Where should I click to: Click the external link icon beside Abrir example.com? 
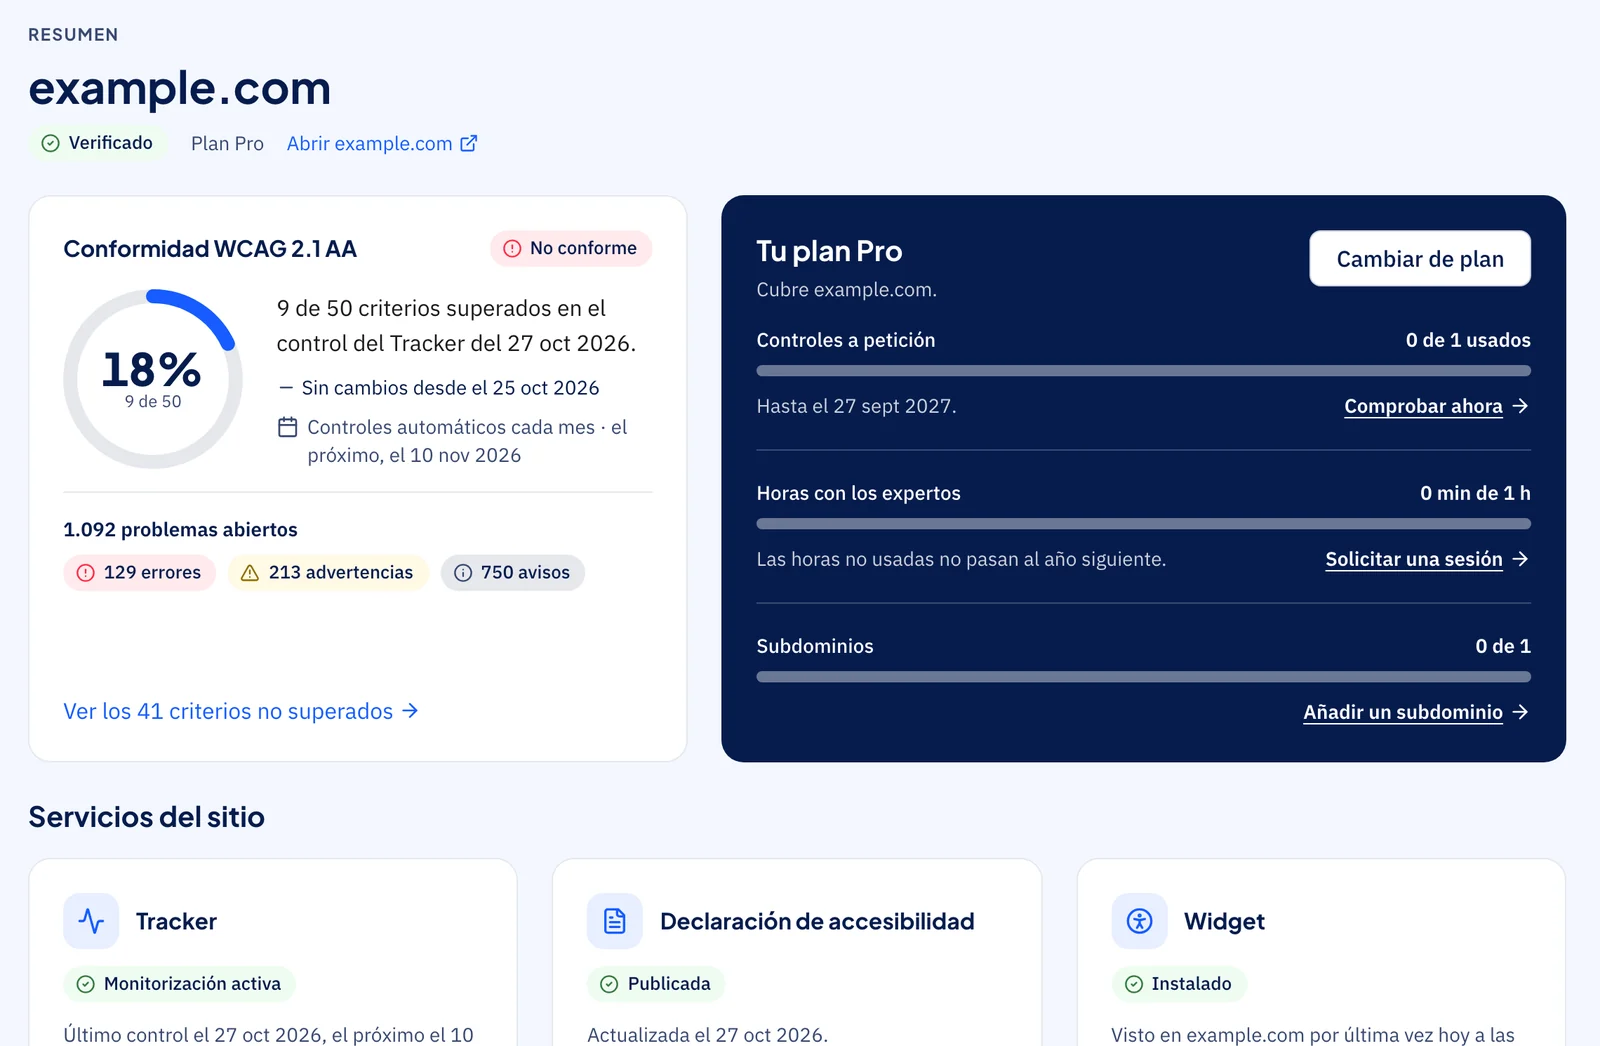coord(468,143)
